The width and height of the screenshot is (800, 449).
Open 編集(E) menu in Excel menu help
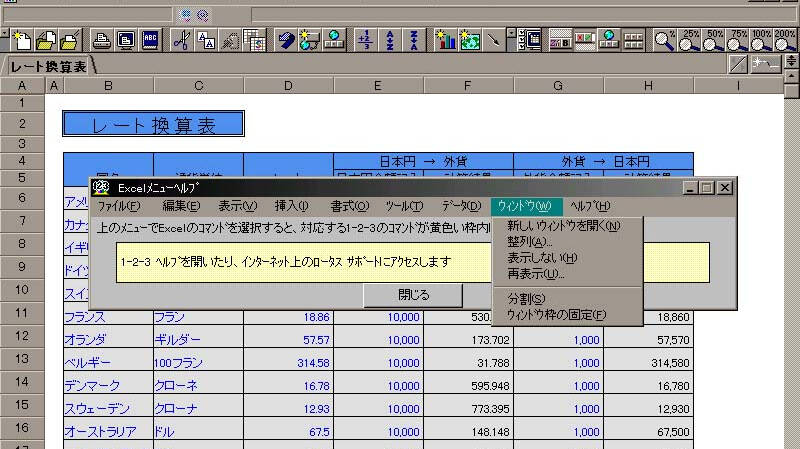tap(181, 206)
